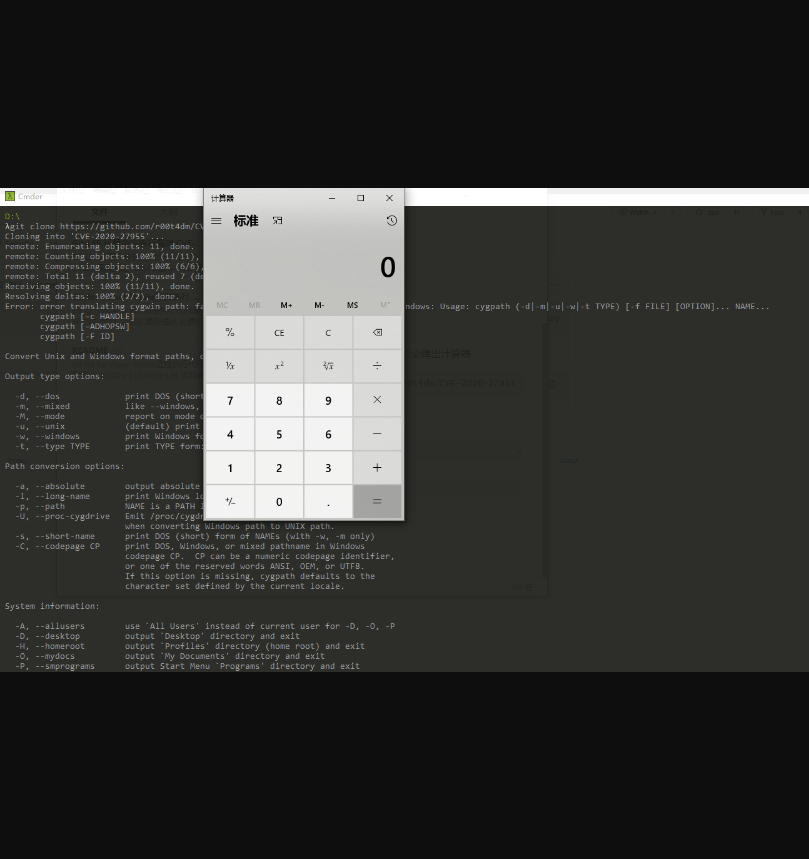Click the CE clear entry button
809x859 pixels.
click(x=279, y=333)
